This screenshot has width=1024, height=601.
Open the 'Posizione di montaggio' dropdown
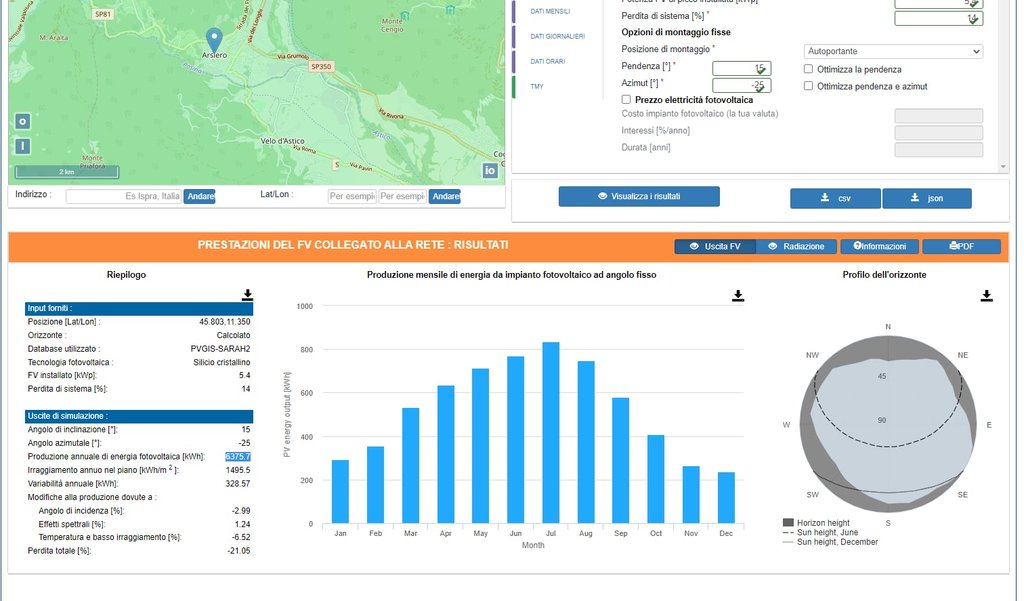(x=893, y=51)
